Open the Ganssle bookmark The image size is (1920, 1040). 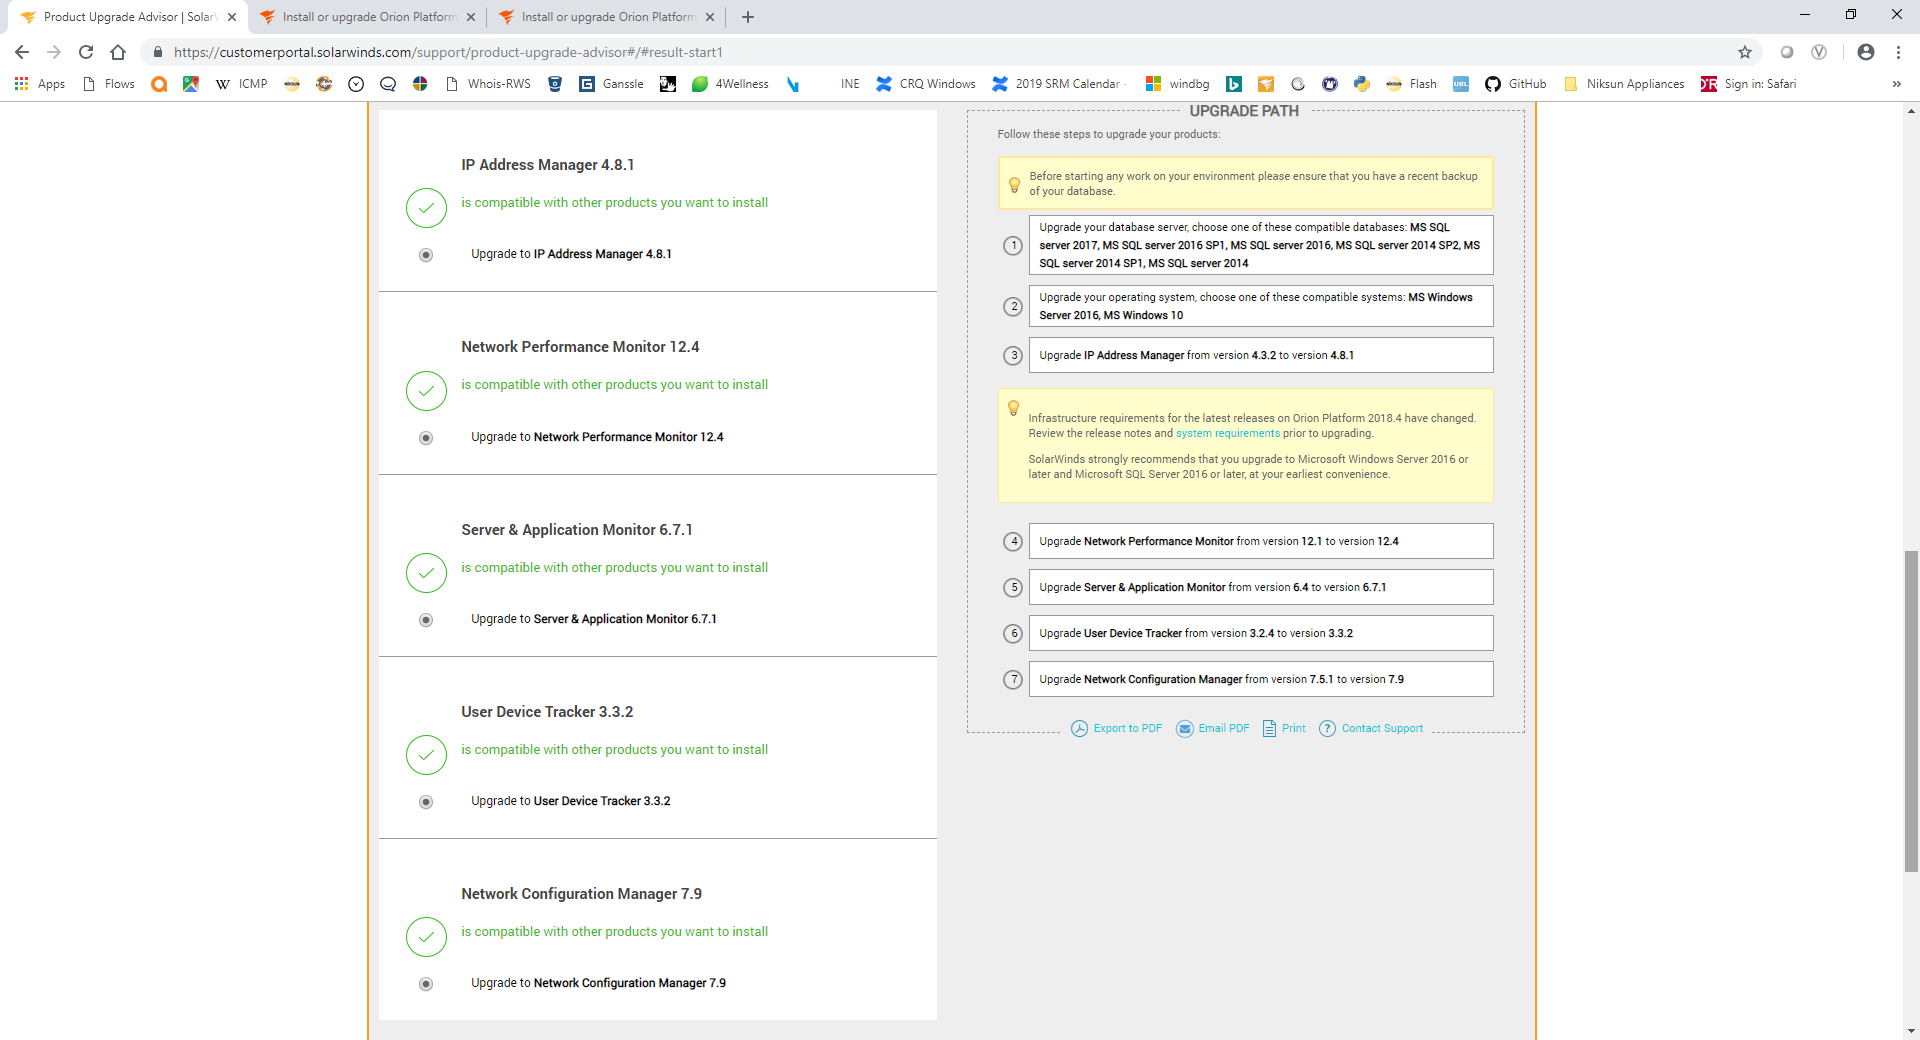612,84
